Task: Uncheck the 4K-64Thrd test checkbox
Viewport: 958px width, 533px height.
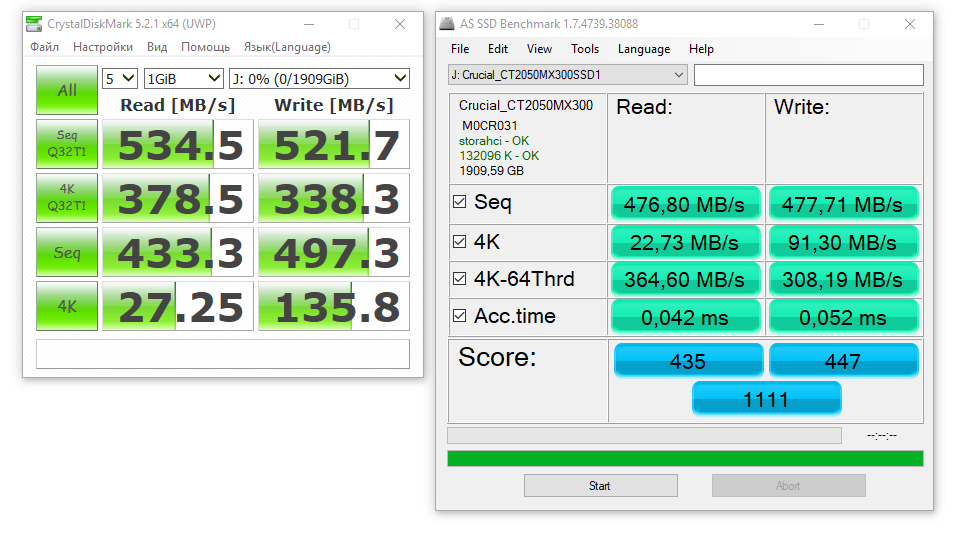Action: point(459,279)
